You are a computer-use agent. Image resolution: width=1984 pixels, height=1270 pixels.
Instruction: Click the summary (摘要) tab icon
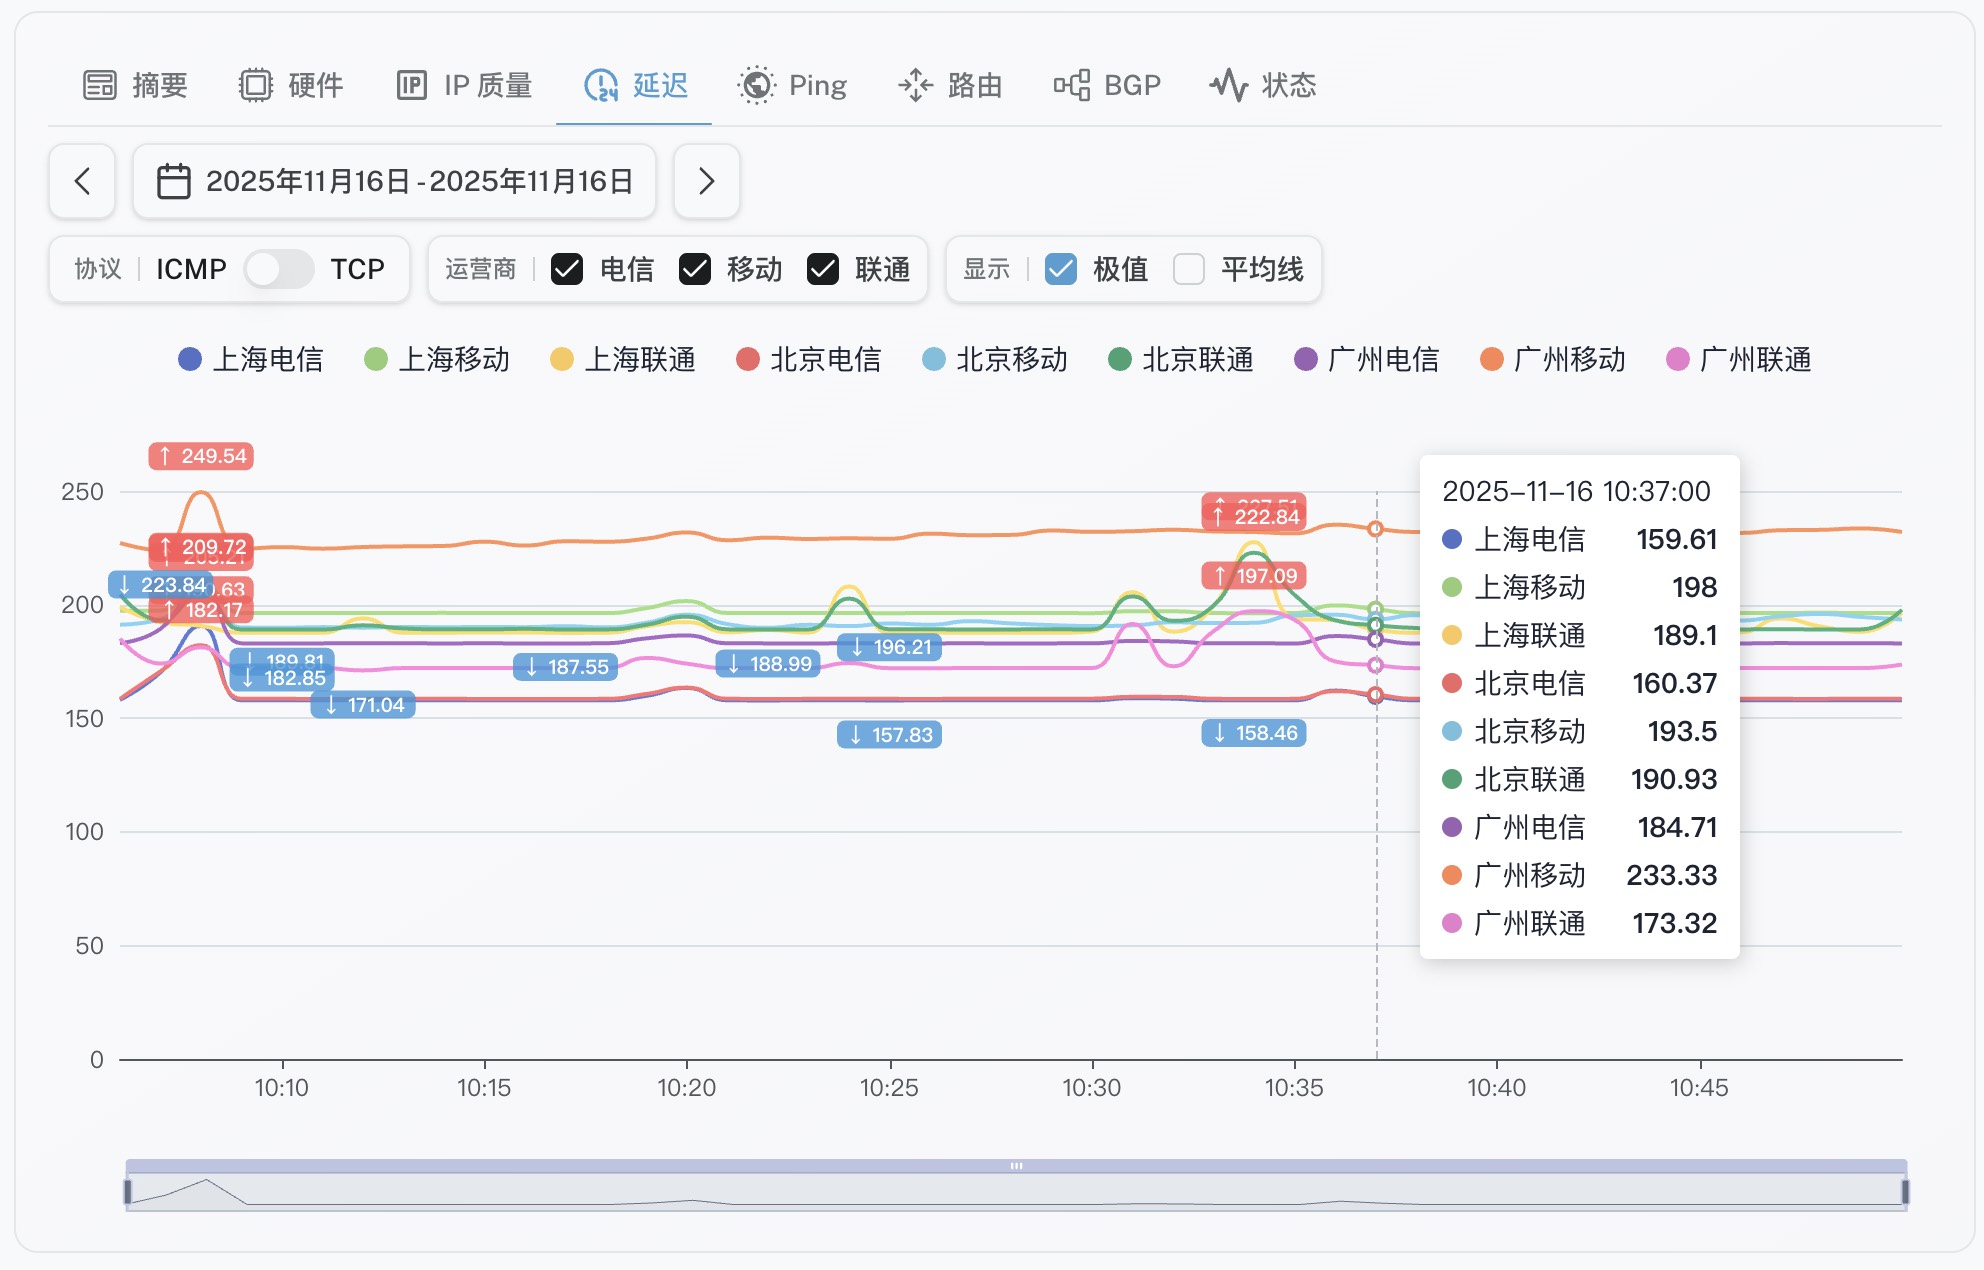coord(100,86)
